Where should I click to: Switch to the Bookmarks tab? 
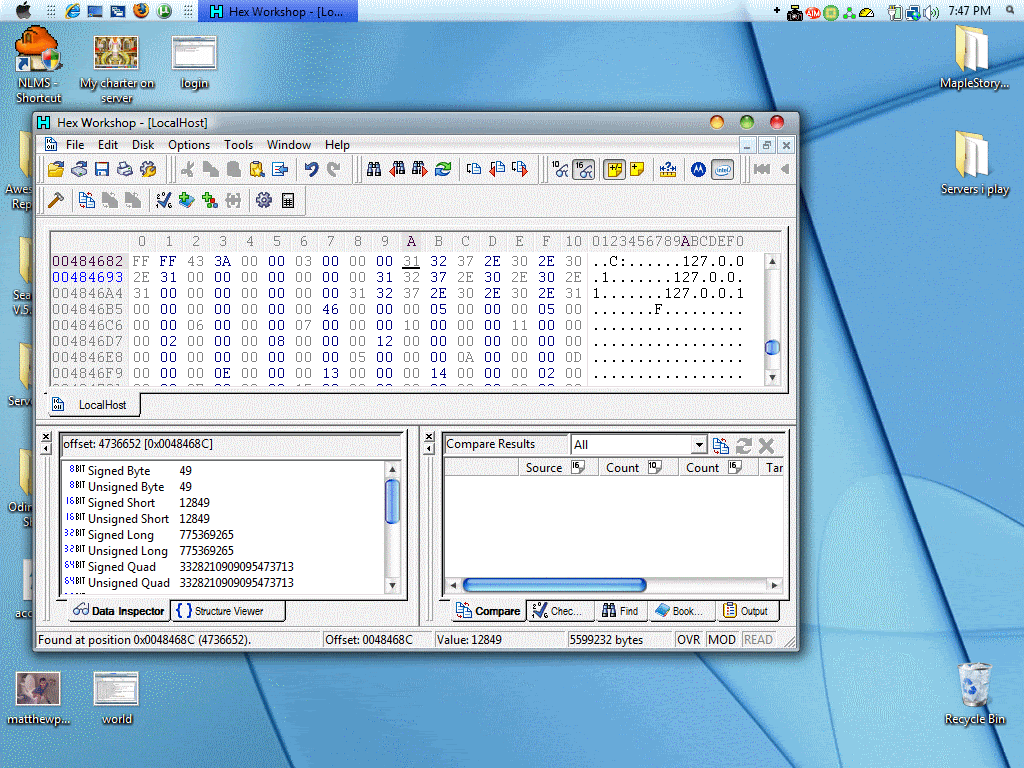click(682, 611)
